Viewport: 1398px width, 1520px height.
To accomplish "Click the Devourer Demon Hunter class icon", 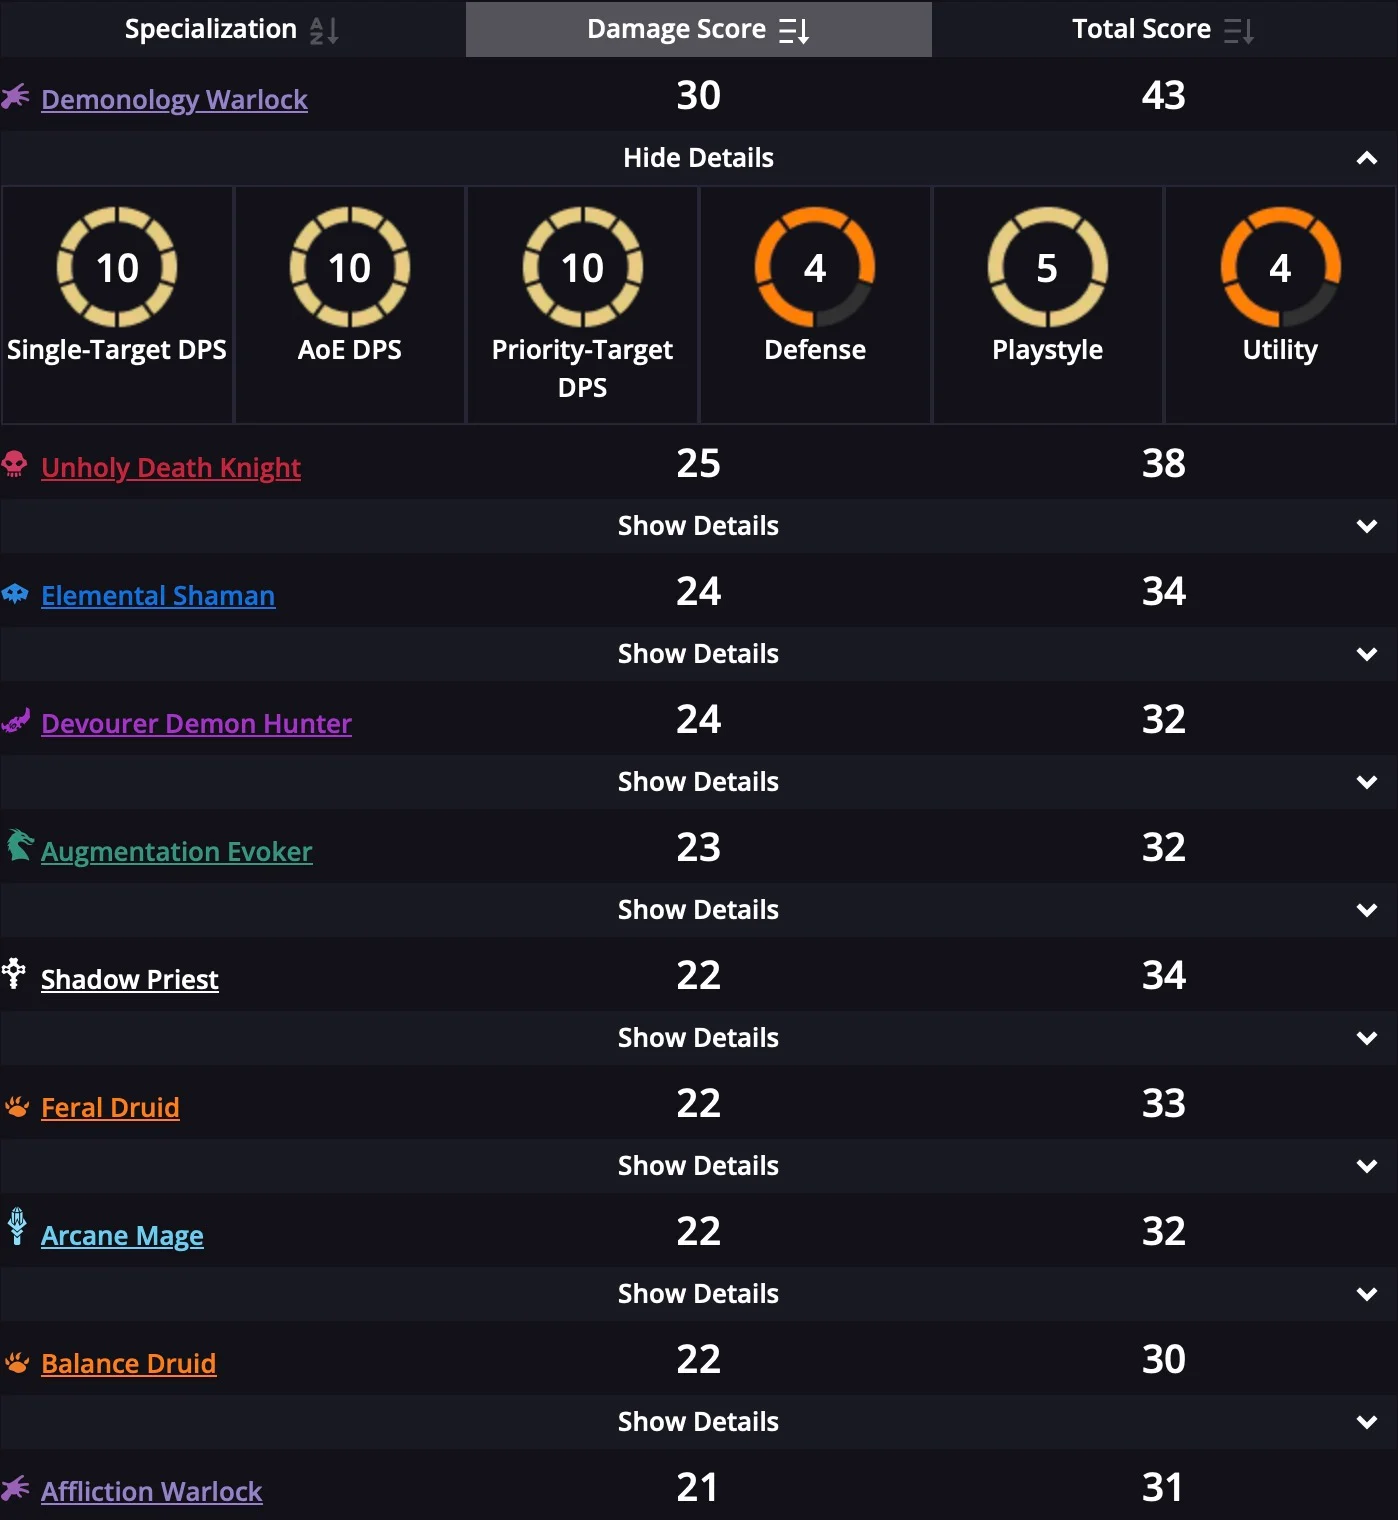I will (16, 721).
